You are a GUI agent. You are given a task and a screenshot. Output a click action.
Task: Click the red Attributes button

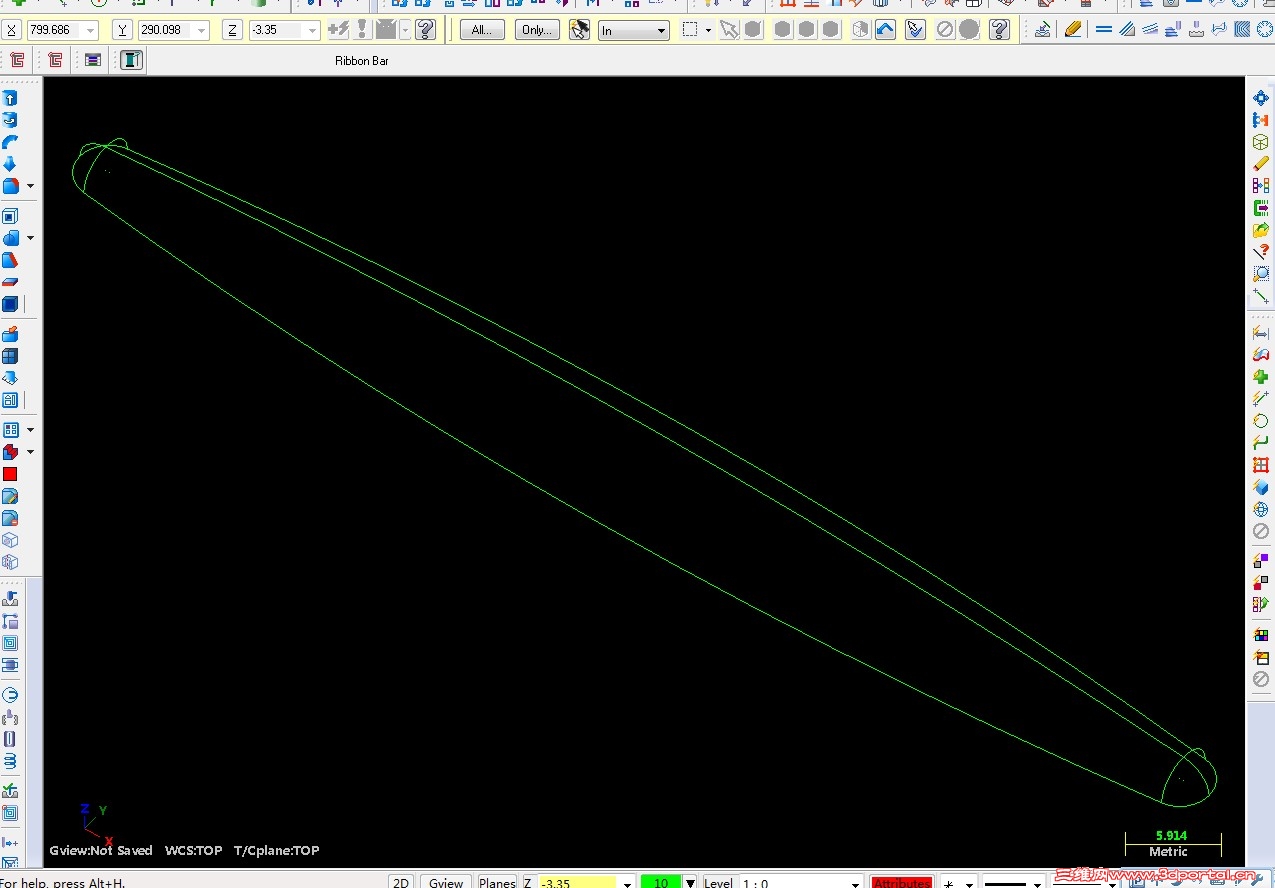902,882
